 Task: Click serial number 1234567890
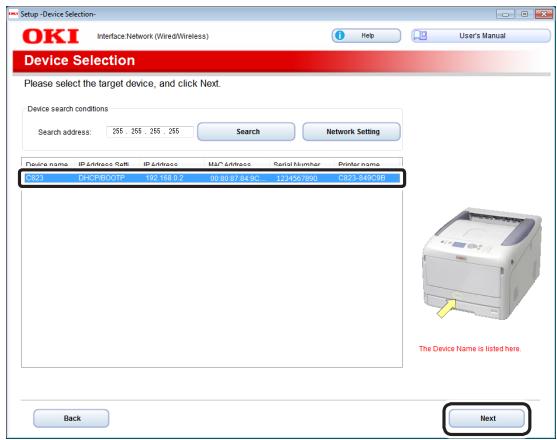coord(297,178)
